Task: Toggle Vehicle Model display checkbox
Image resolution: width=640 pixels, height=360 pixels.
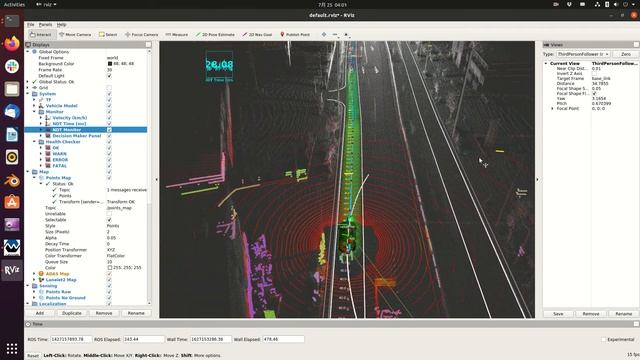Action: (109, 106)
